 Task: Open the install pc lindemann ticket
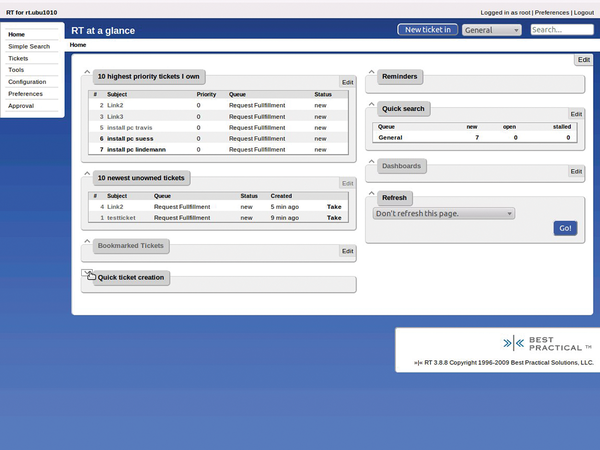click(137, 149)
